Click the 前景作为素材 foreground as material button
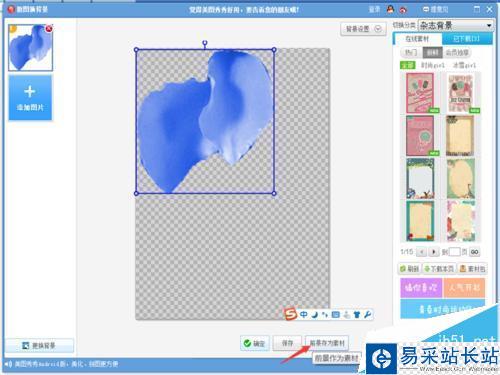This screenshot has height=375, width=500. tap(327, 343)
